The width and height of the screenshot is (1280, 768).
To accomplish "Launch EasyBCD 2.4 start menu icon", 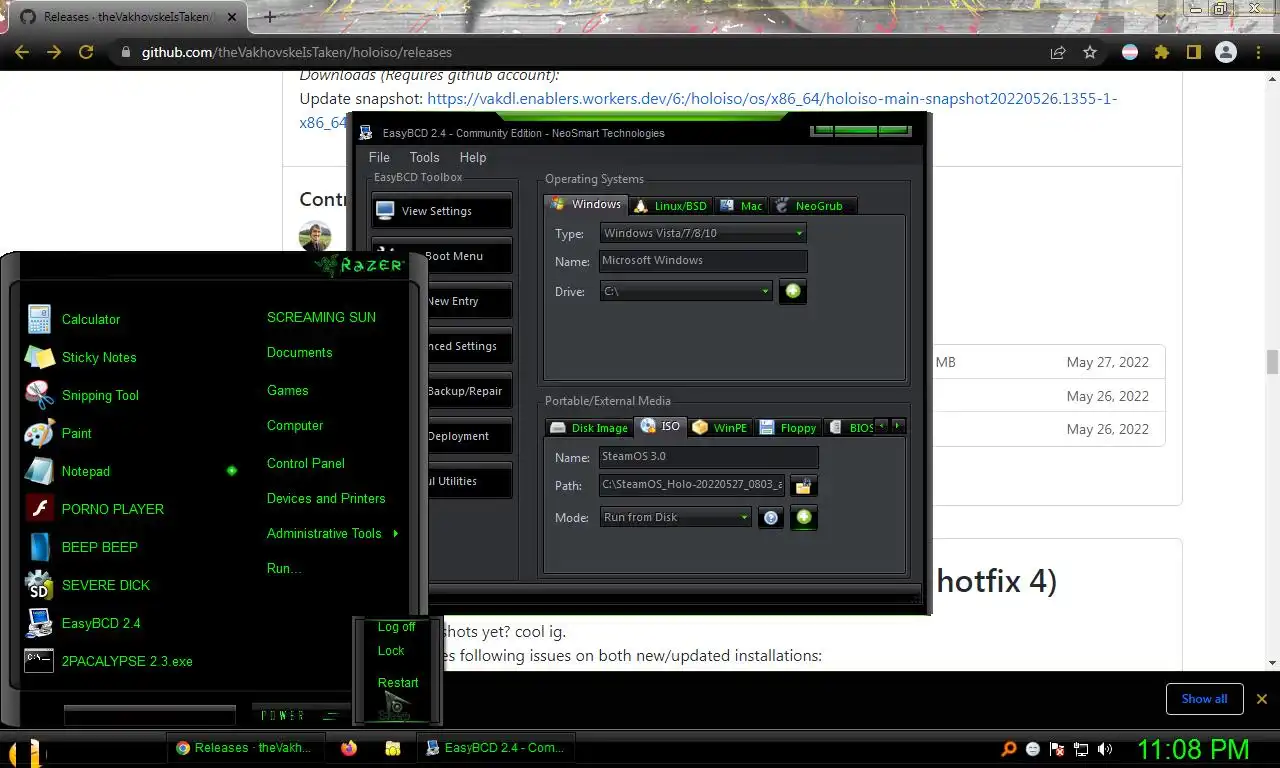I will click(x=39, y=623).
